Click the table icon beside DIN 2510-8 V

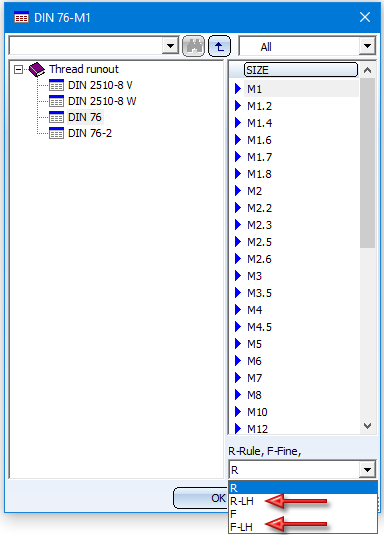pos(56,85)
